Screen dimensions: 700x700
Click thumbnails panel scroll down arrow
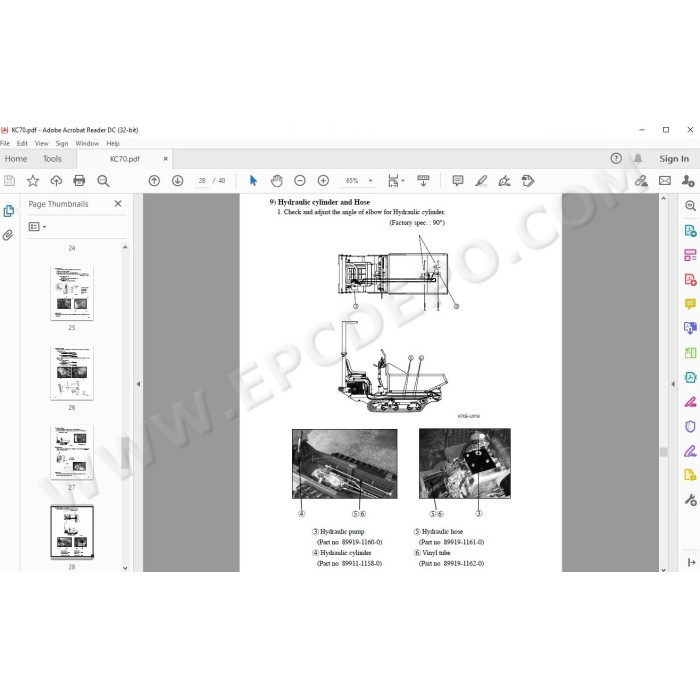[x=125, y=568]
